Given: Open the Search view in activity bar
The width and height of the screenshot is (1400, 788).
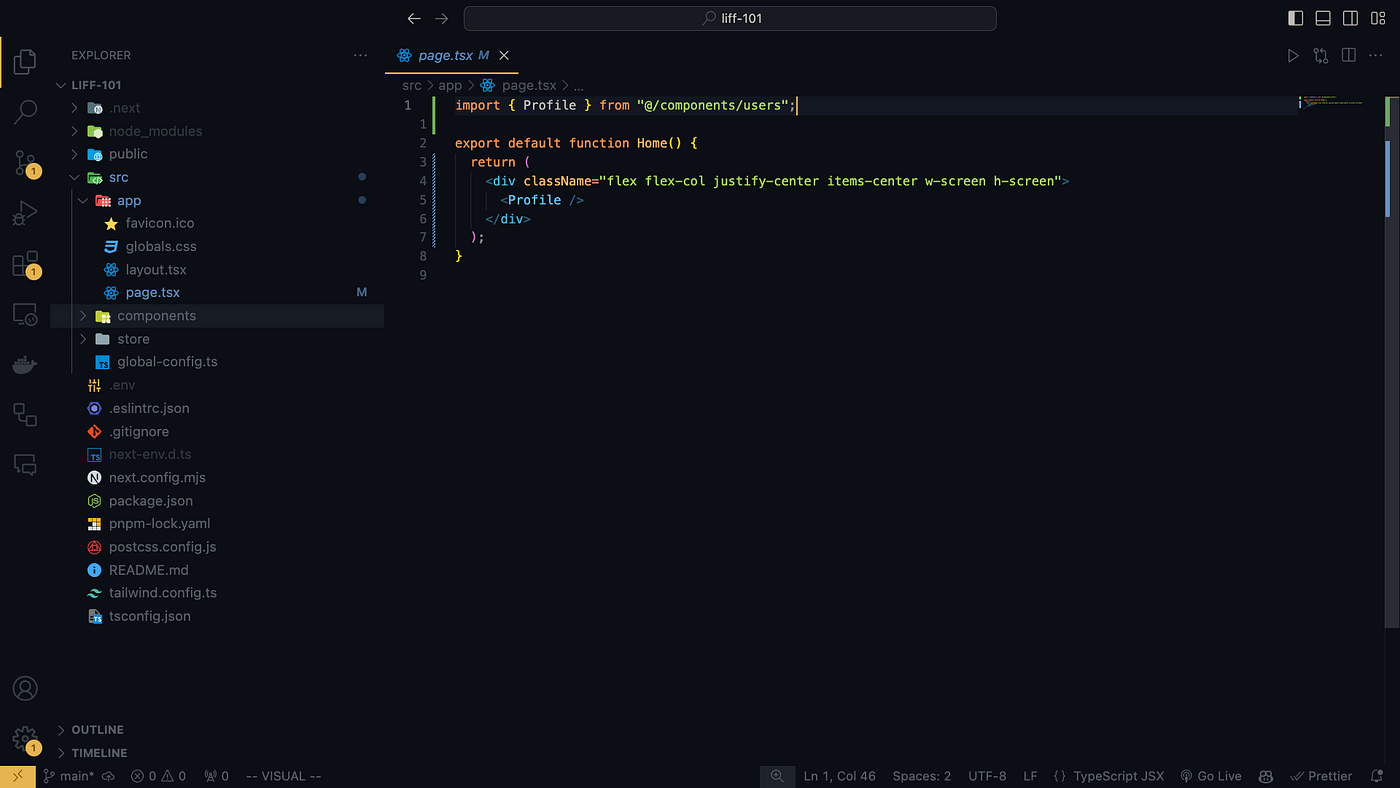Looking at the screenshot, I should (x=25, y=112).
